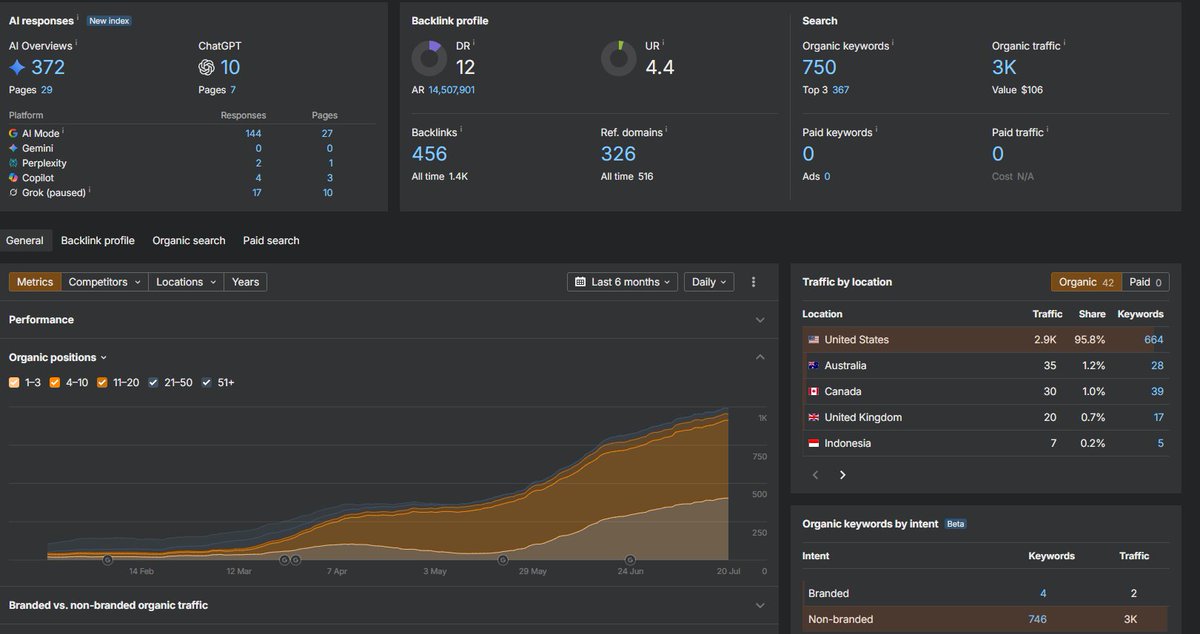Click the calendar icon in date range selector
Screen dimensions: 1200x634
[580, 282]
